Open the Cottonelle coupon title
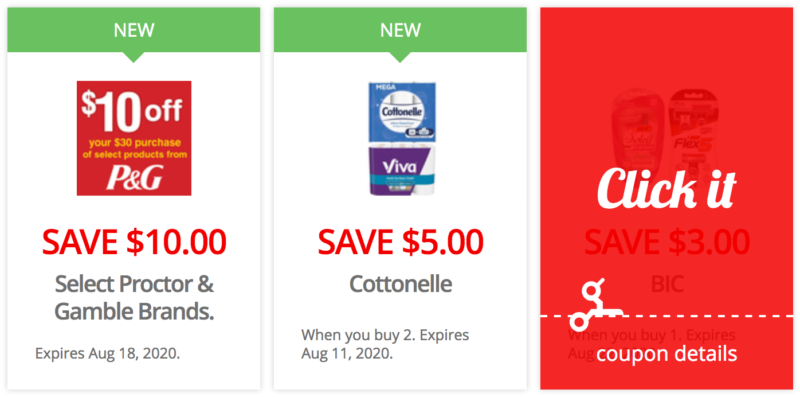The width and height of the screenshot is (800, 397). click(x=401, y=284)
